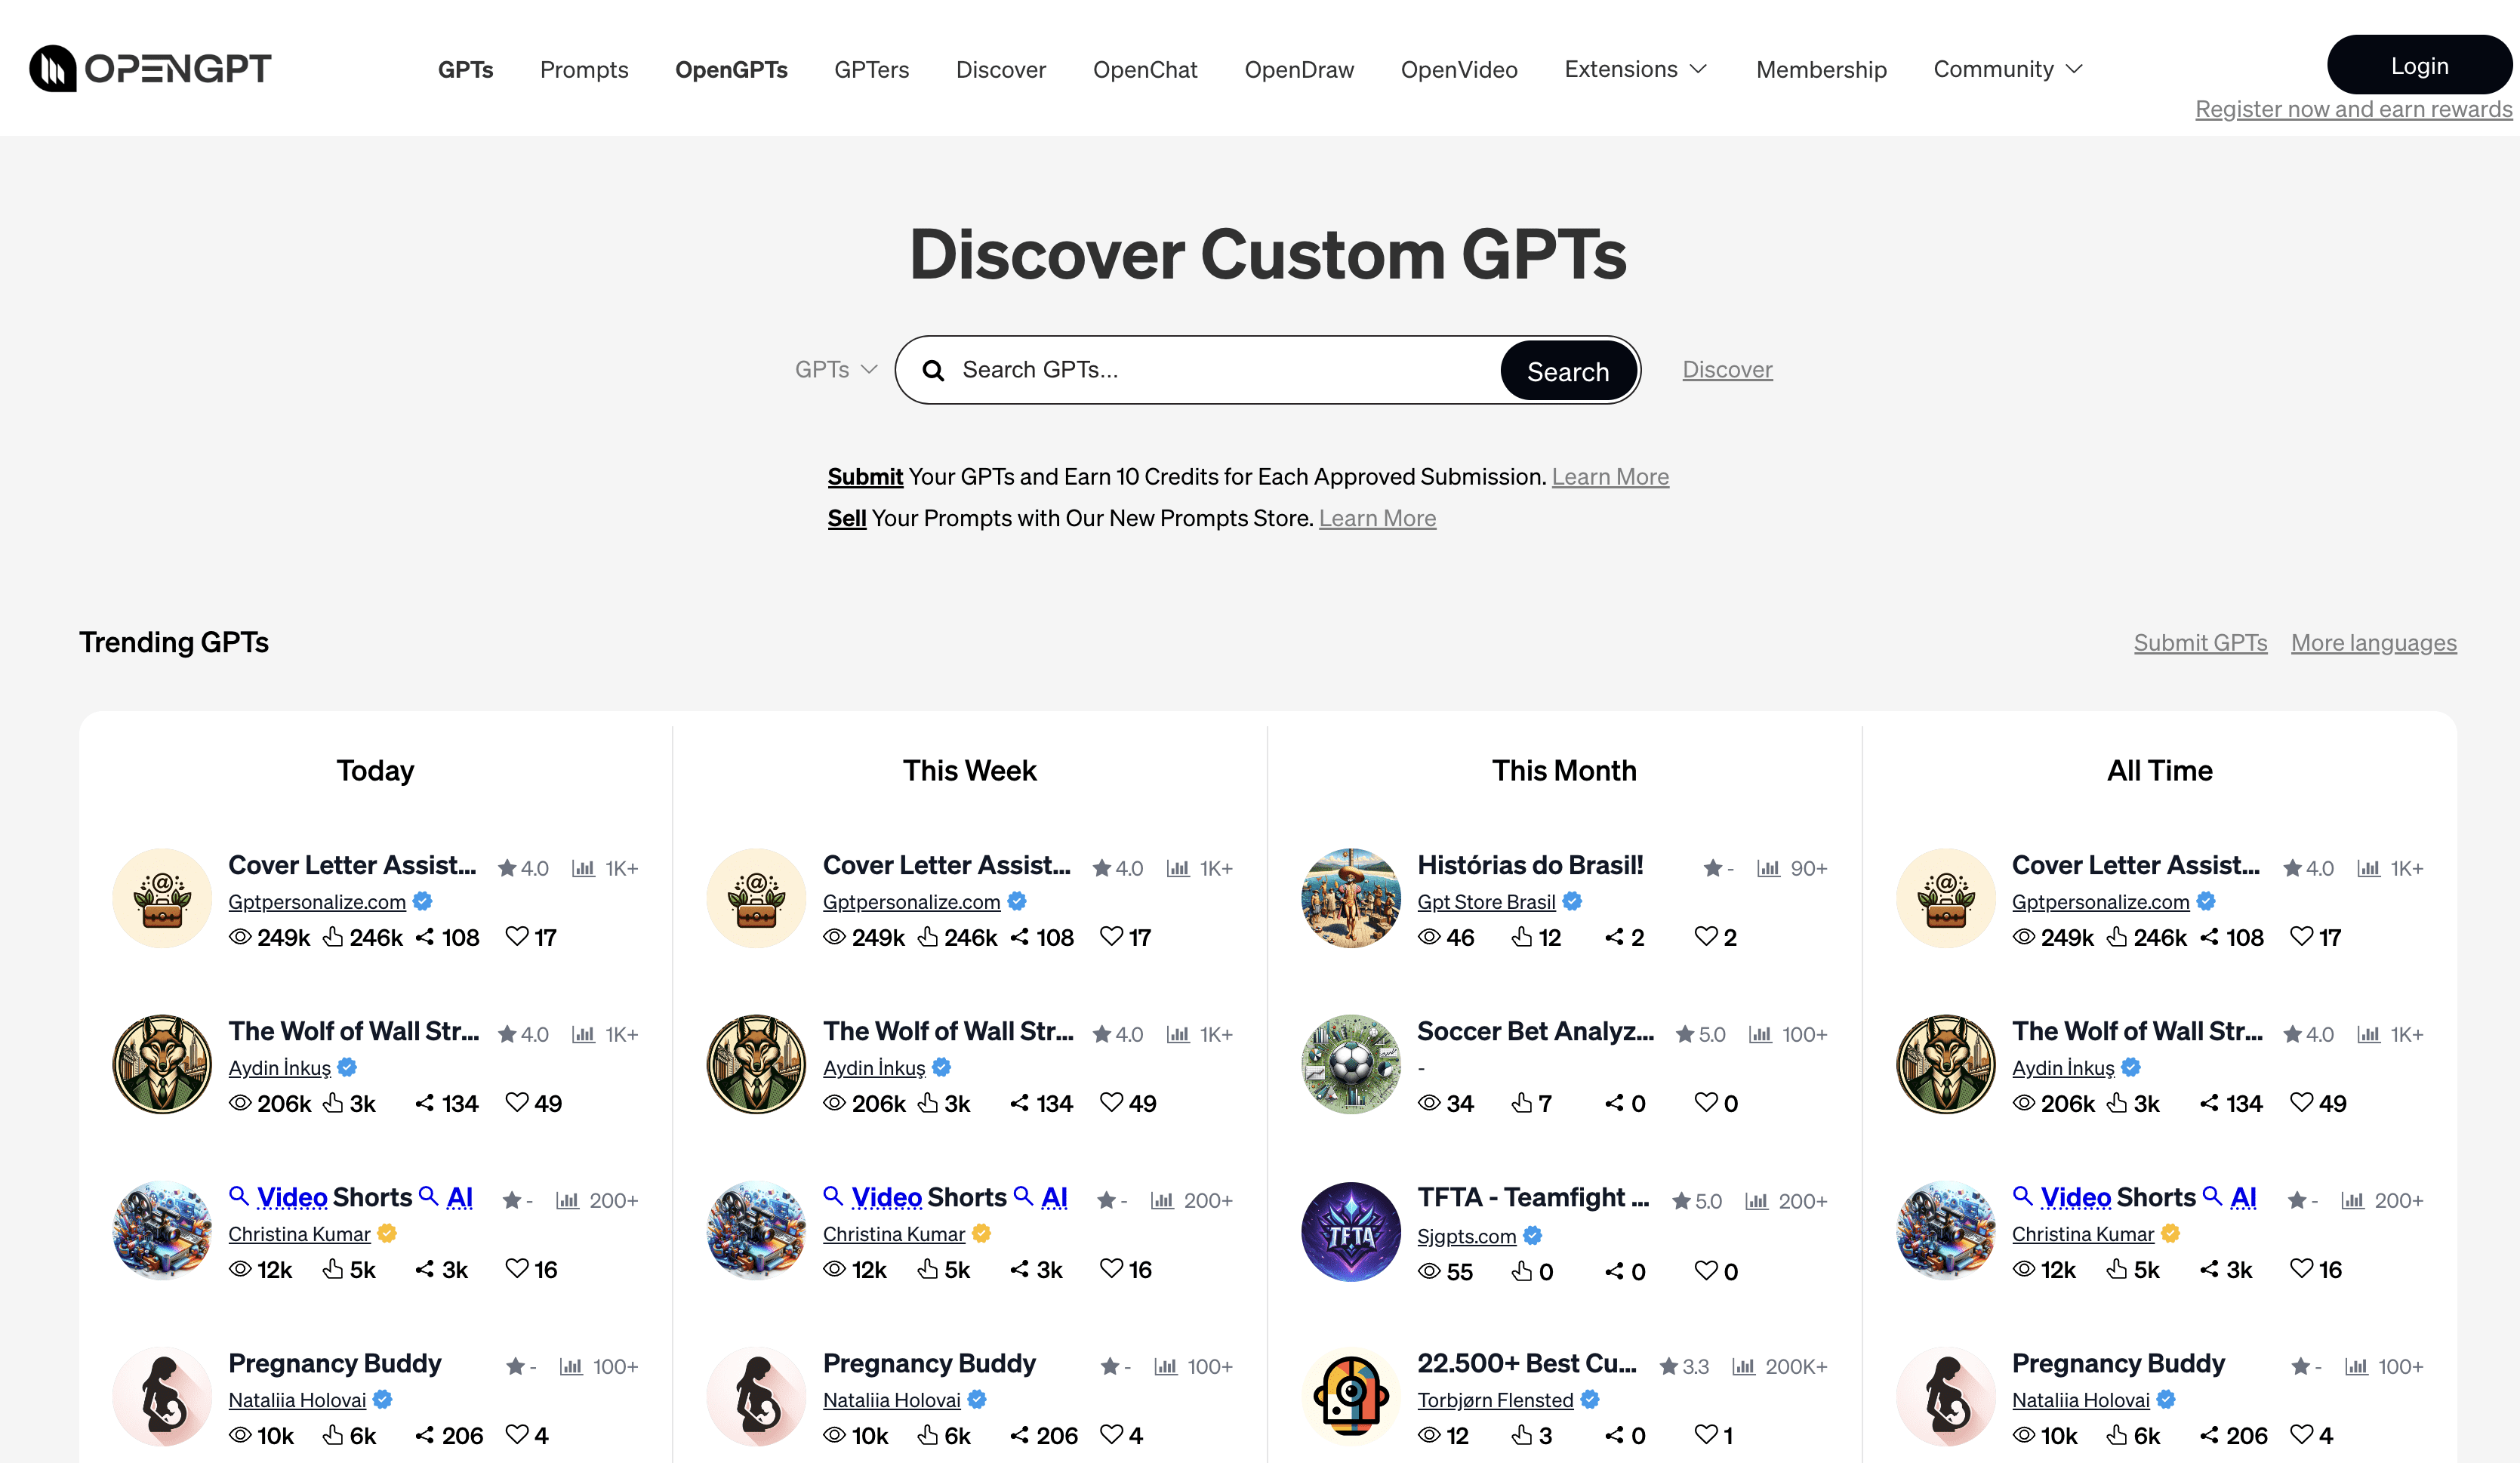
Task: Click the OpenGPT logo icon
Action: click(x=52, y=68)
